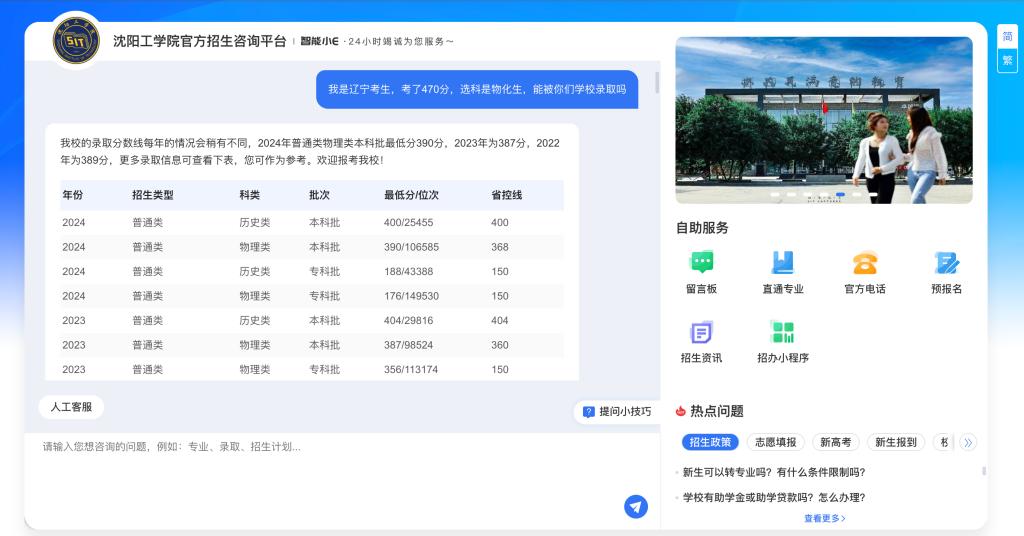1024x536 pixels.
Task: Expand more hot topic tabs arrow
Action: pyautogui.click(x=967, y=442)
